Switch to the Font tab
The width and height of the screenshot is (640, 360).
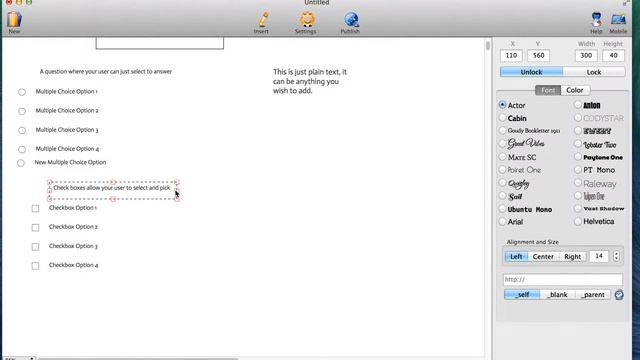(548, 90)
